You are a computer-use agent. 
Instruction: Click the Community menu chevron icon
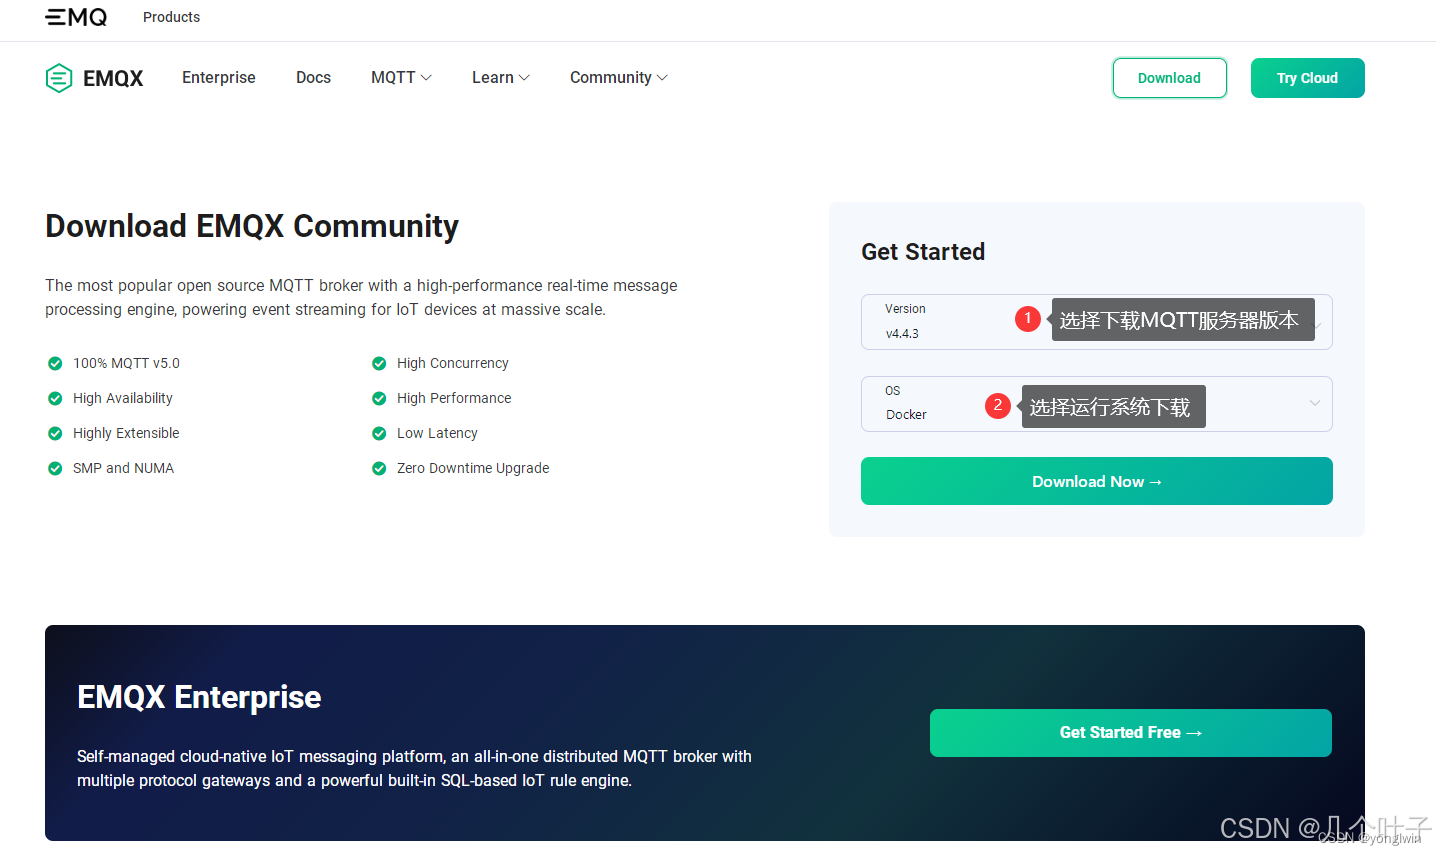coord(662,77)
